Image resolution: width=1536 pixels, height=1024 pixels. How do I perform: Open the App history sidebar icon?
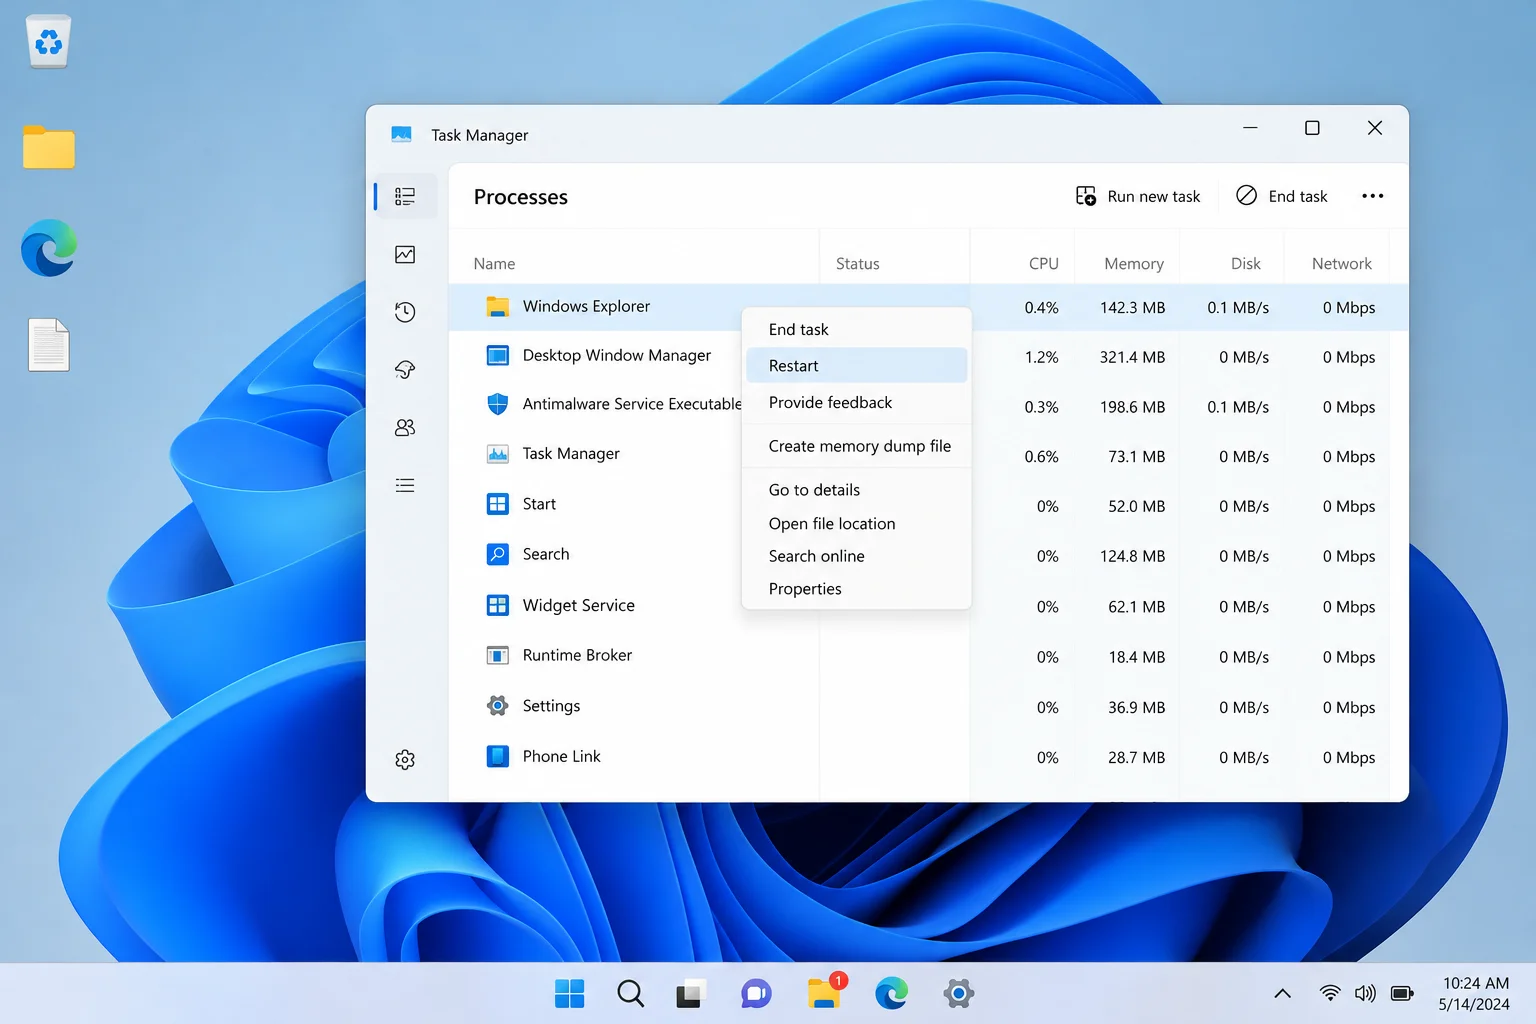pos(405,312)
